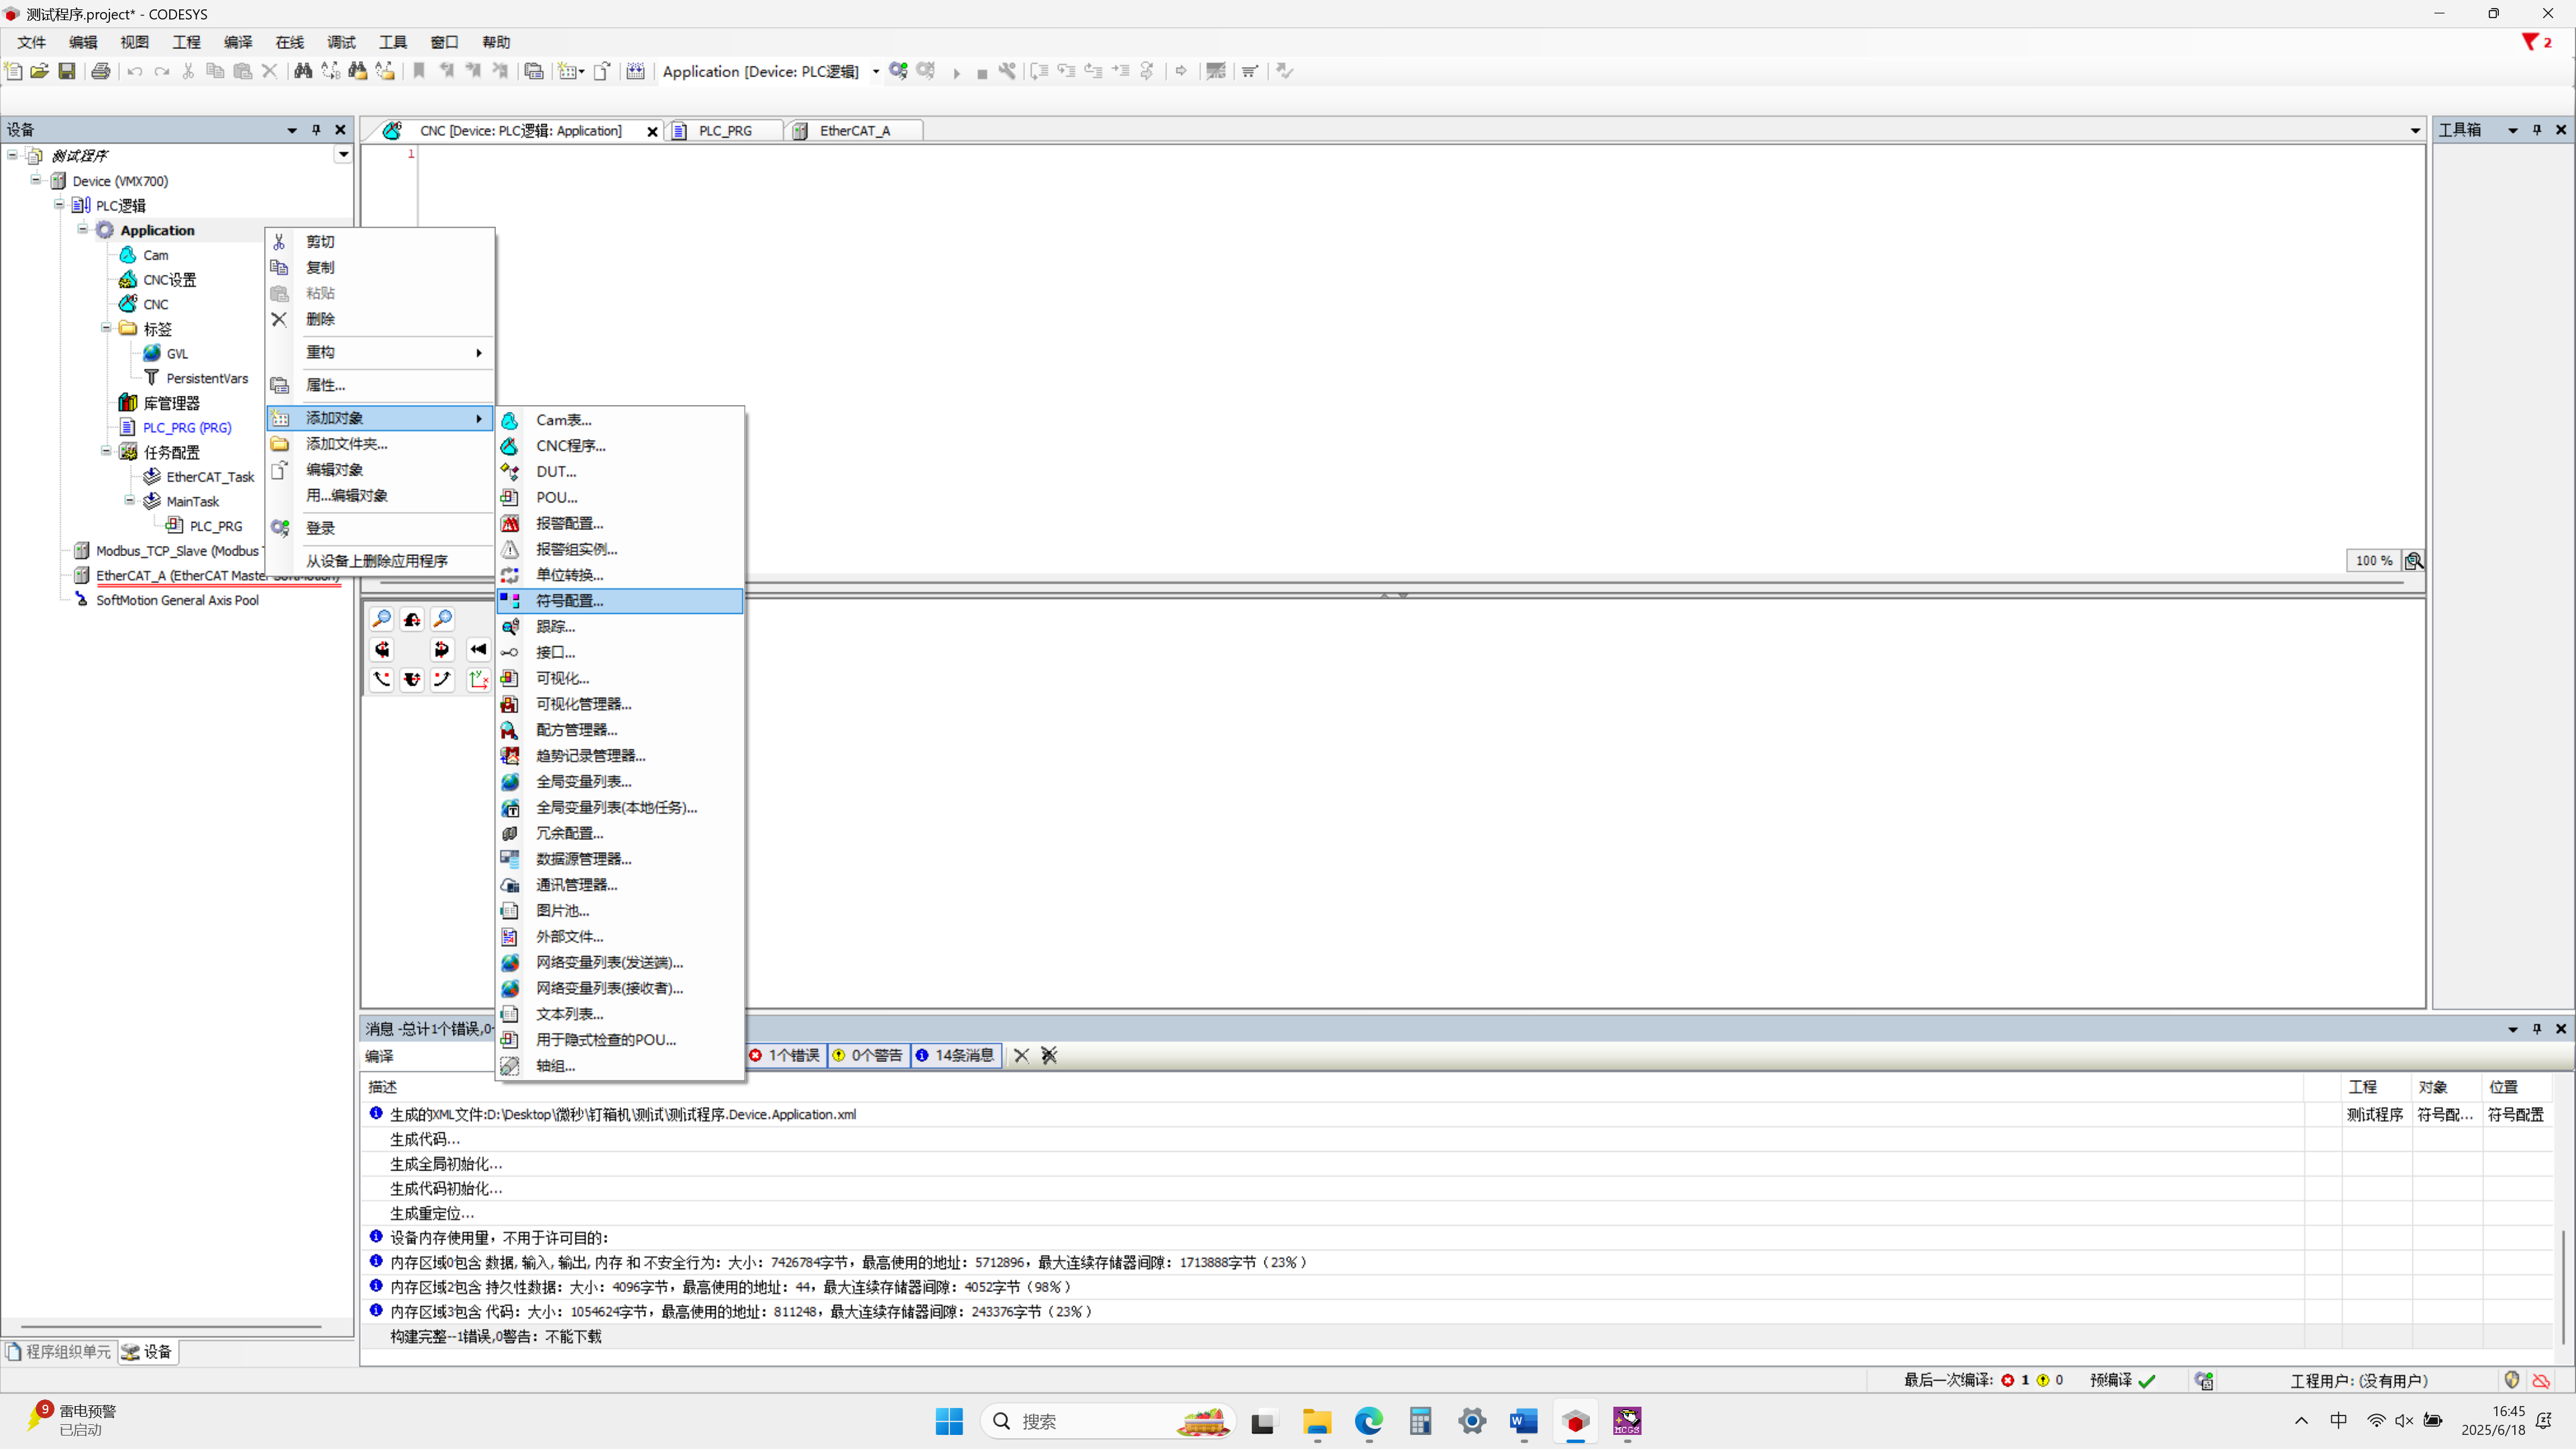Screen dimensions: 2576x1449
Task: Collapse the 任务配置 tree node
Action: point(106,451)
